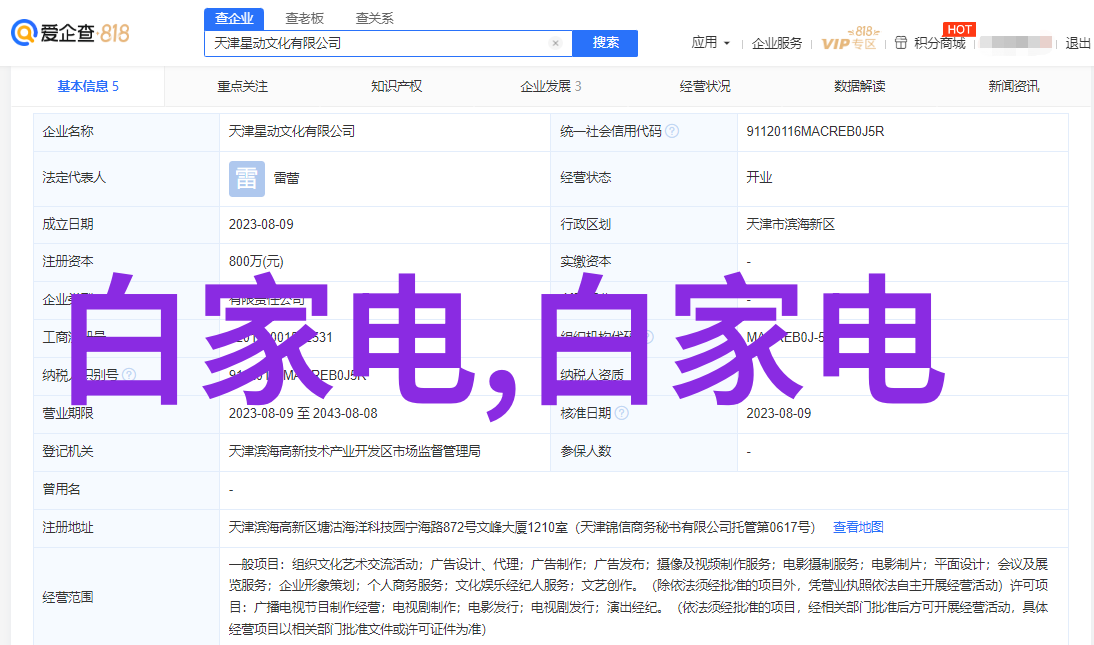Click the blue 搜索 button
The width and height of the screenshot is (1094, 645).
[605, 43]
